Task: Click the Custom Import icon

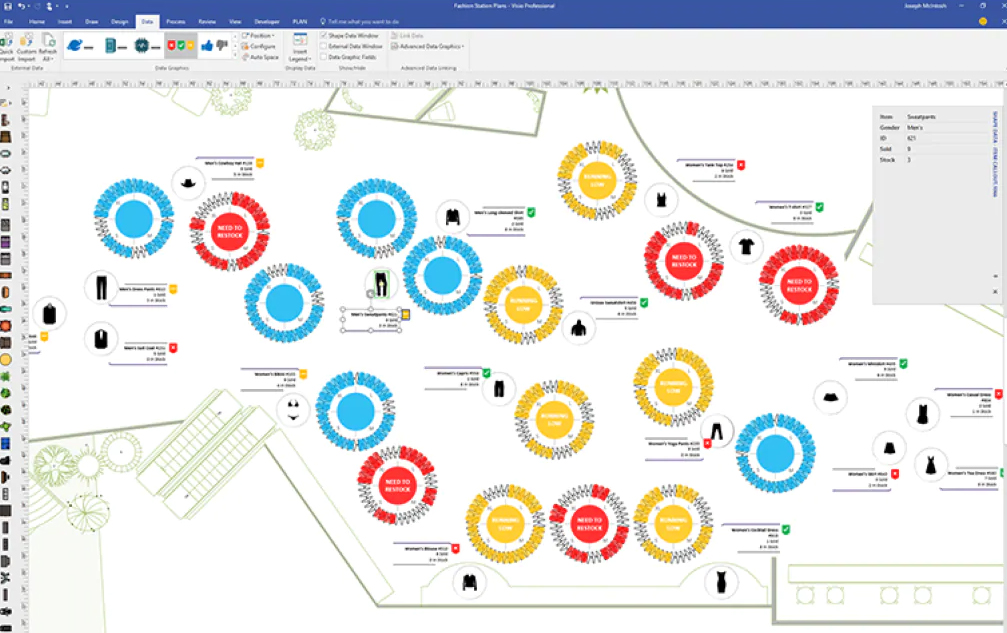Action: tap(26, 46)
